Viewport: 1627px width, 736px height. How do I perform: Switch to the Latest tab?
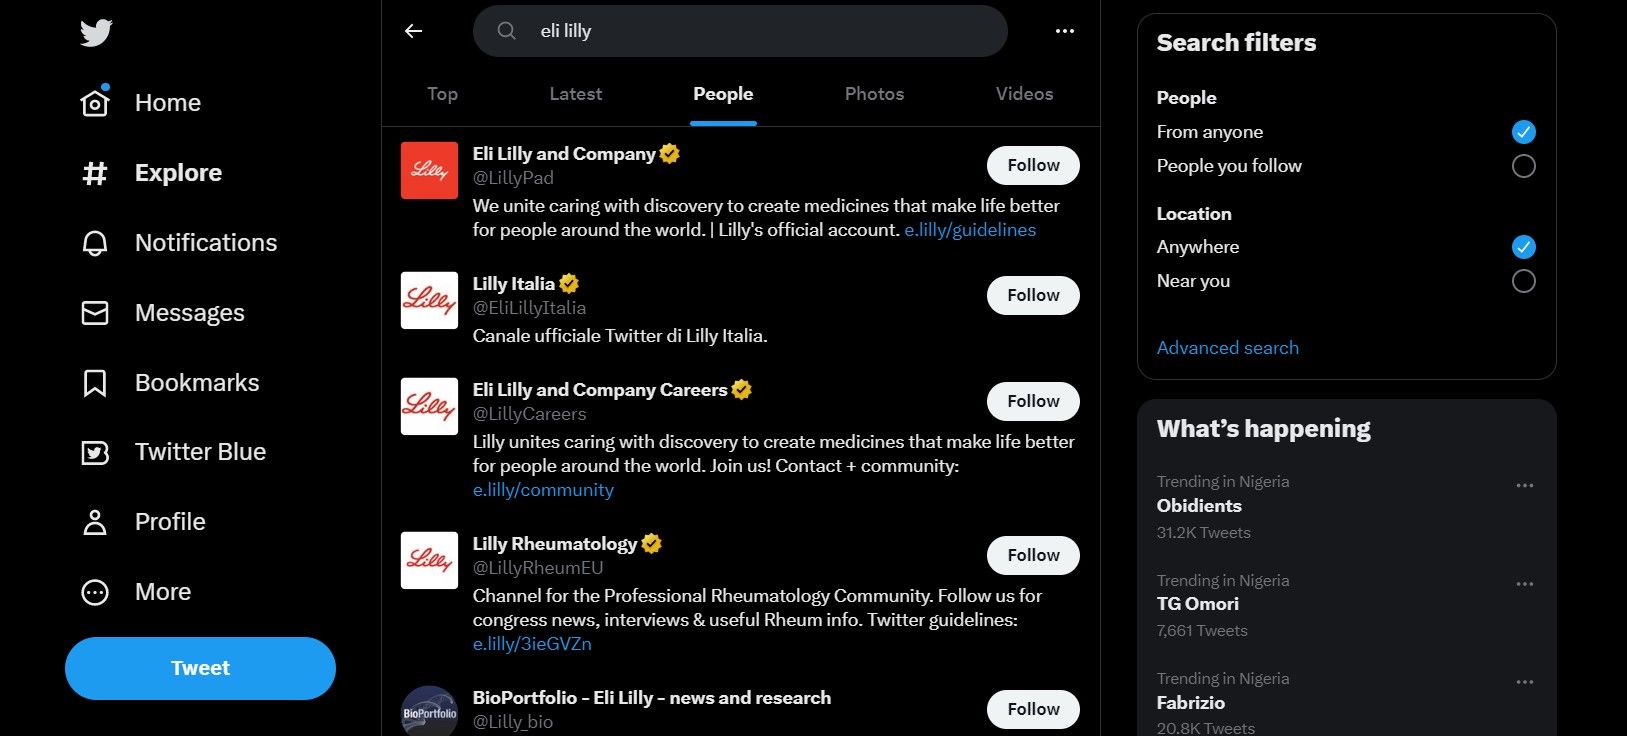575,93
